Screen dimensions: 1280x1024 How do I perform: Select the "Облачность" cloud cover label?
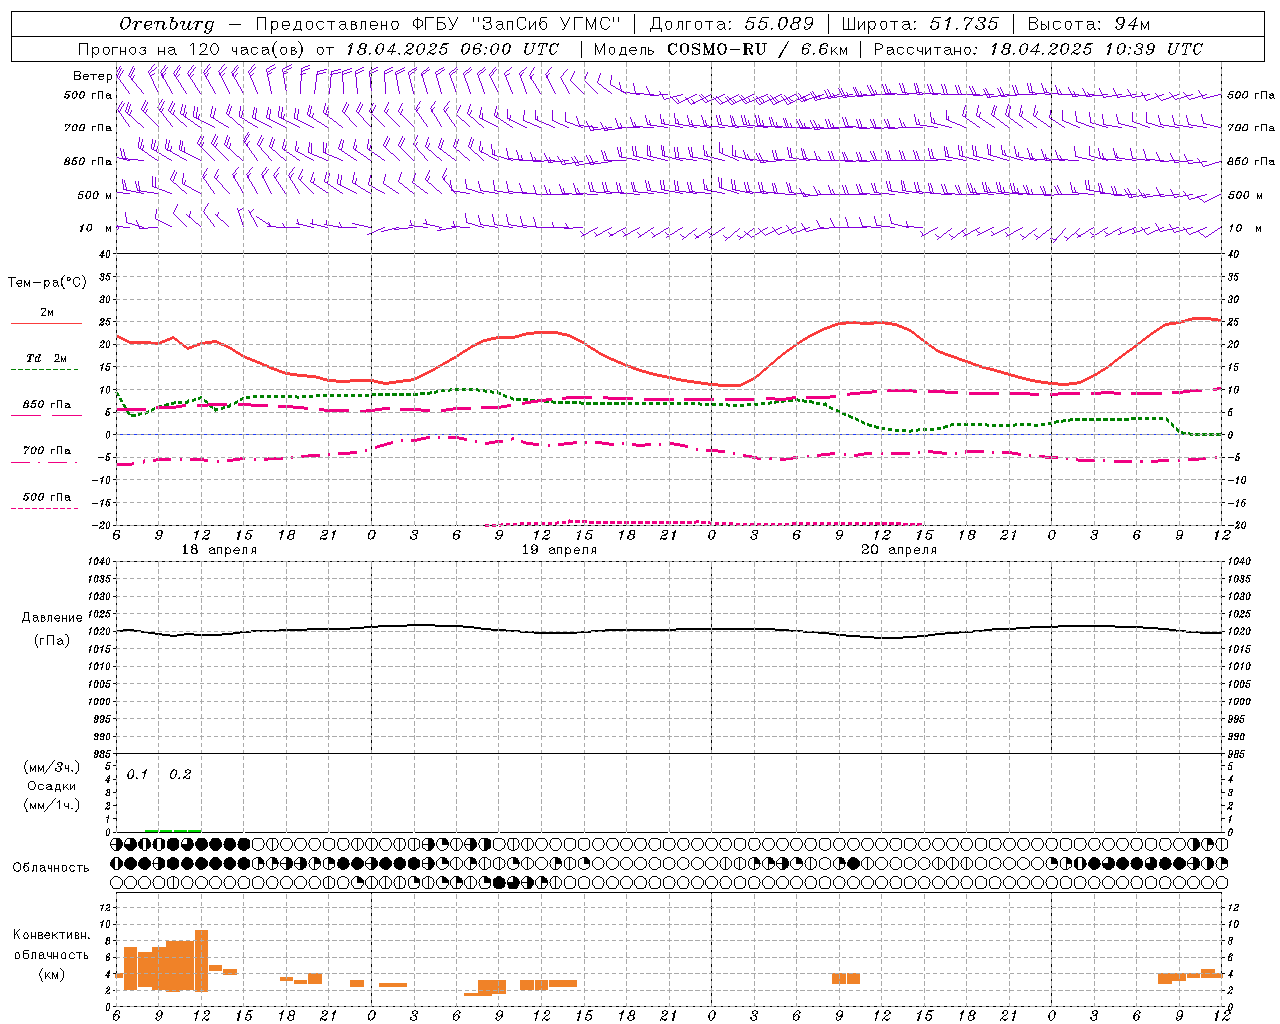[51, 867]
